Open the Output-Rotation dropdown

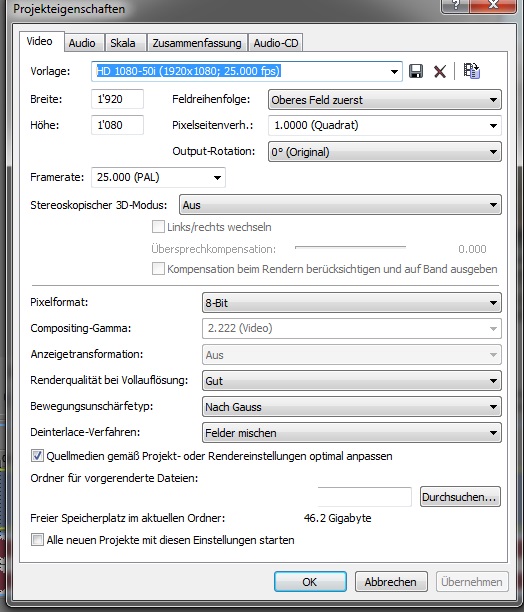pyautogui.click(x=385, y=152)
